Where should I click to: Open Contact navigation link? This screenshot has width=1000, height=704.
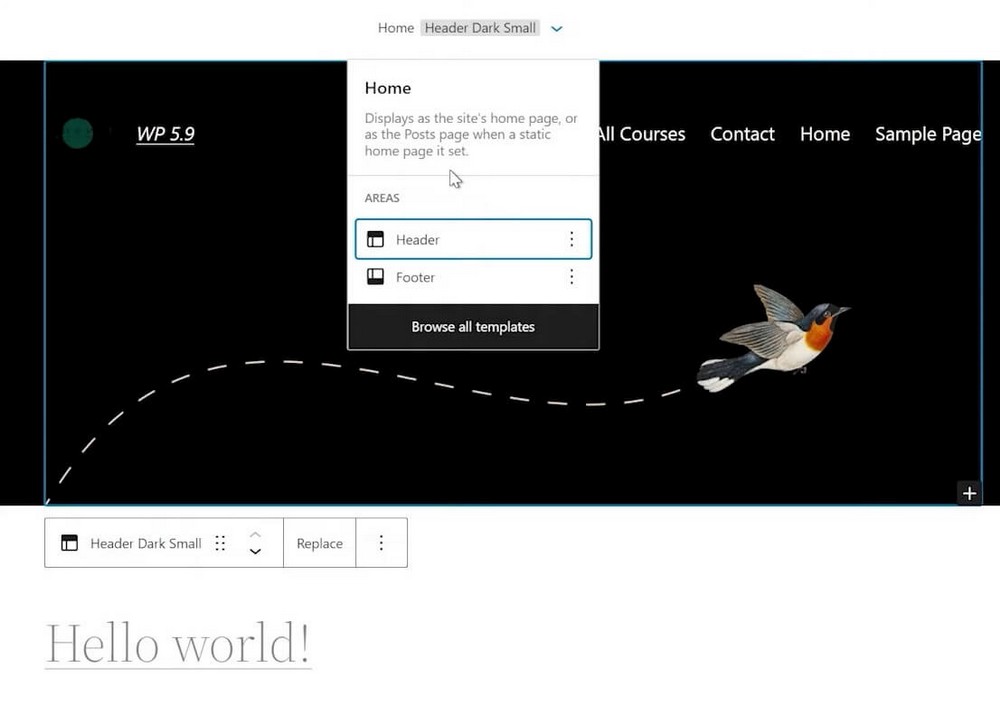(x=742, y=134)
